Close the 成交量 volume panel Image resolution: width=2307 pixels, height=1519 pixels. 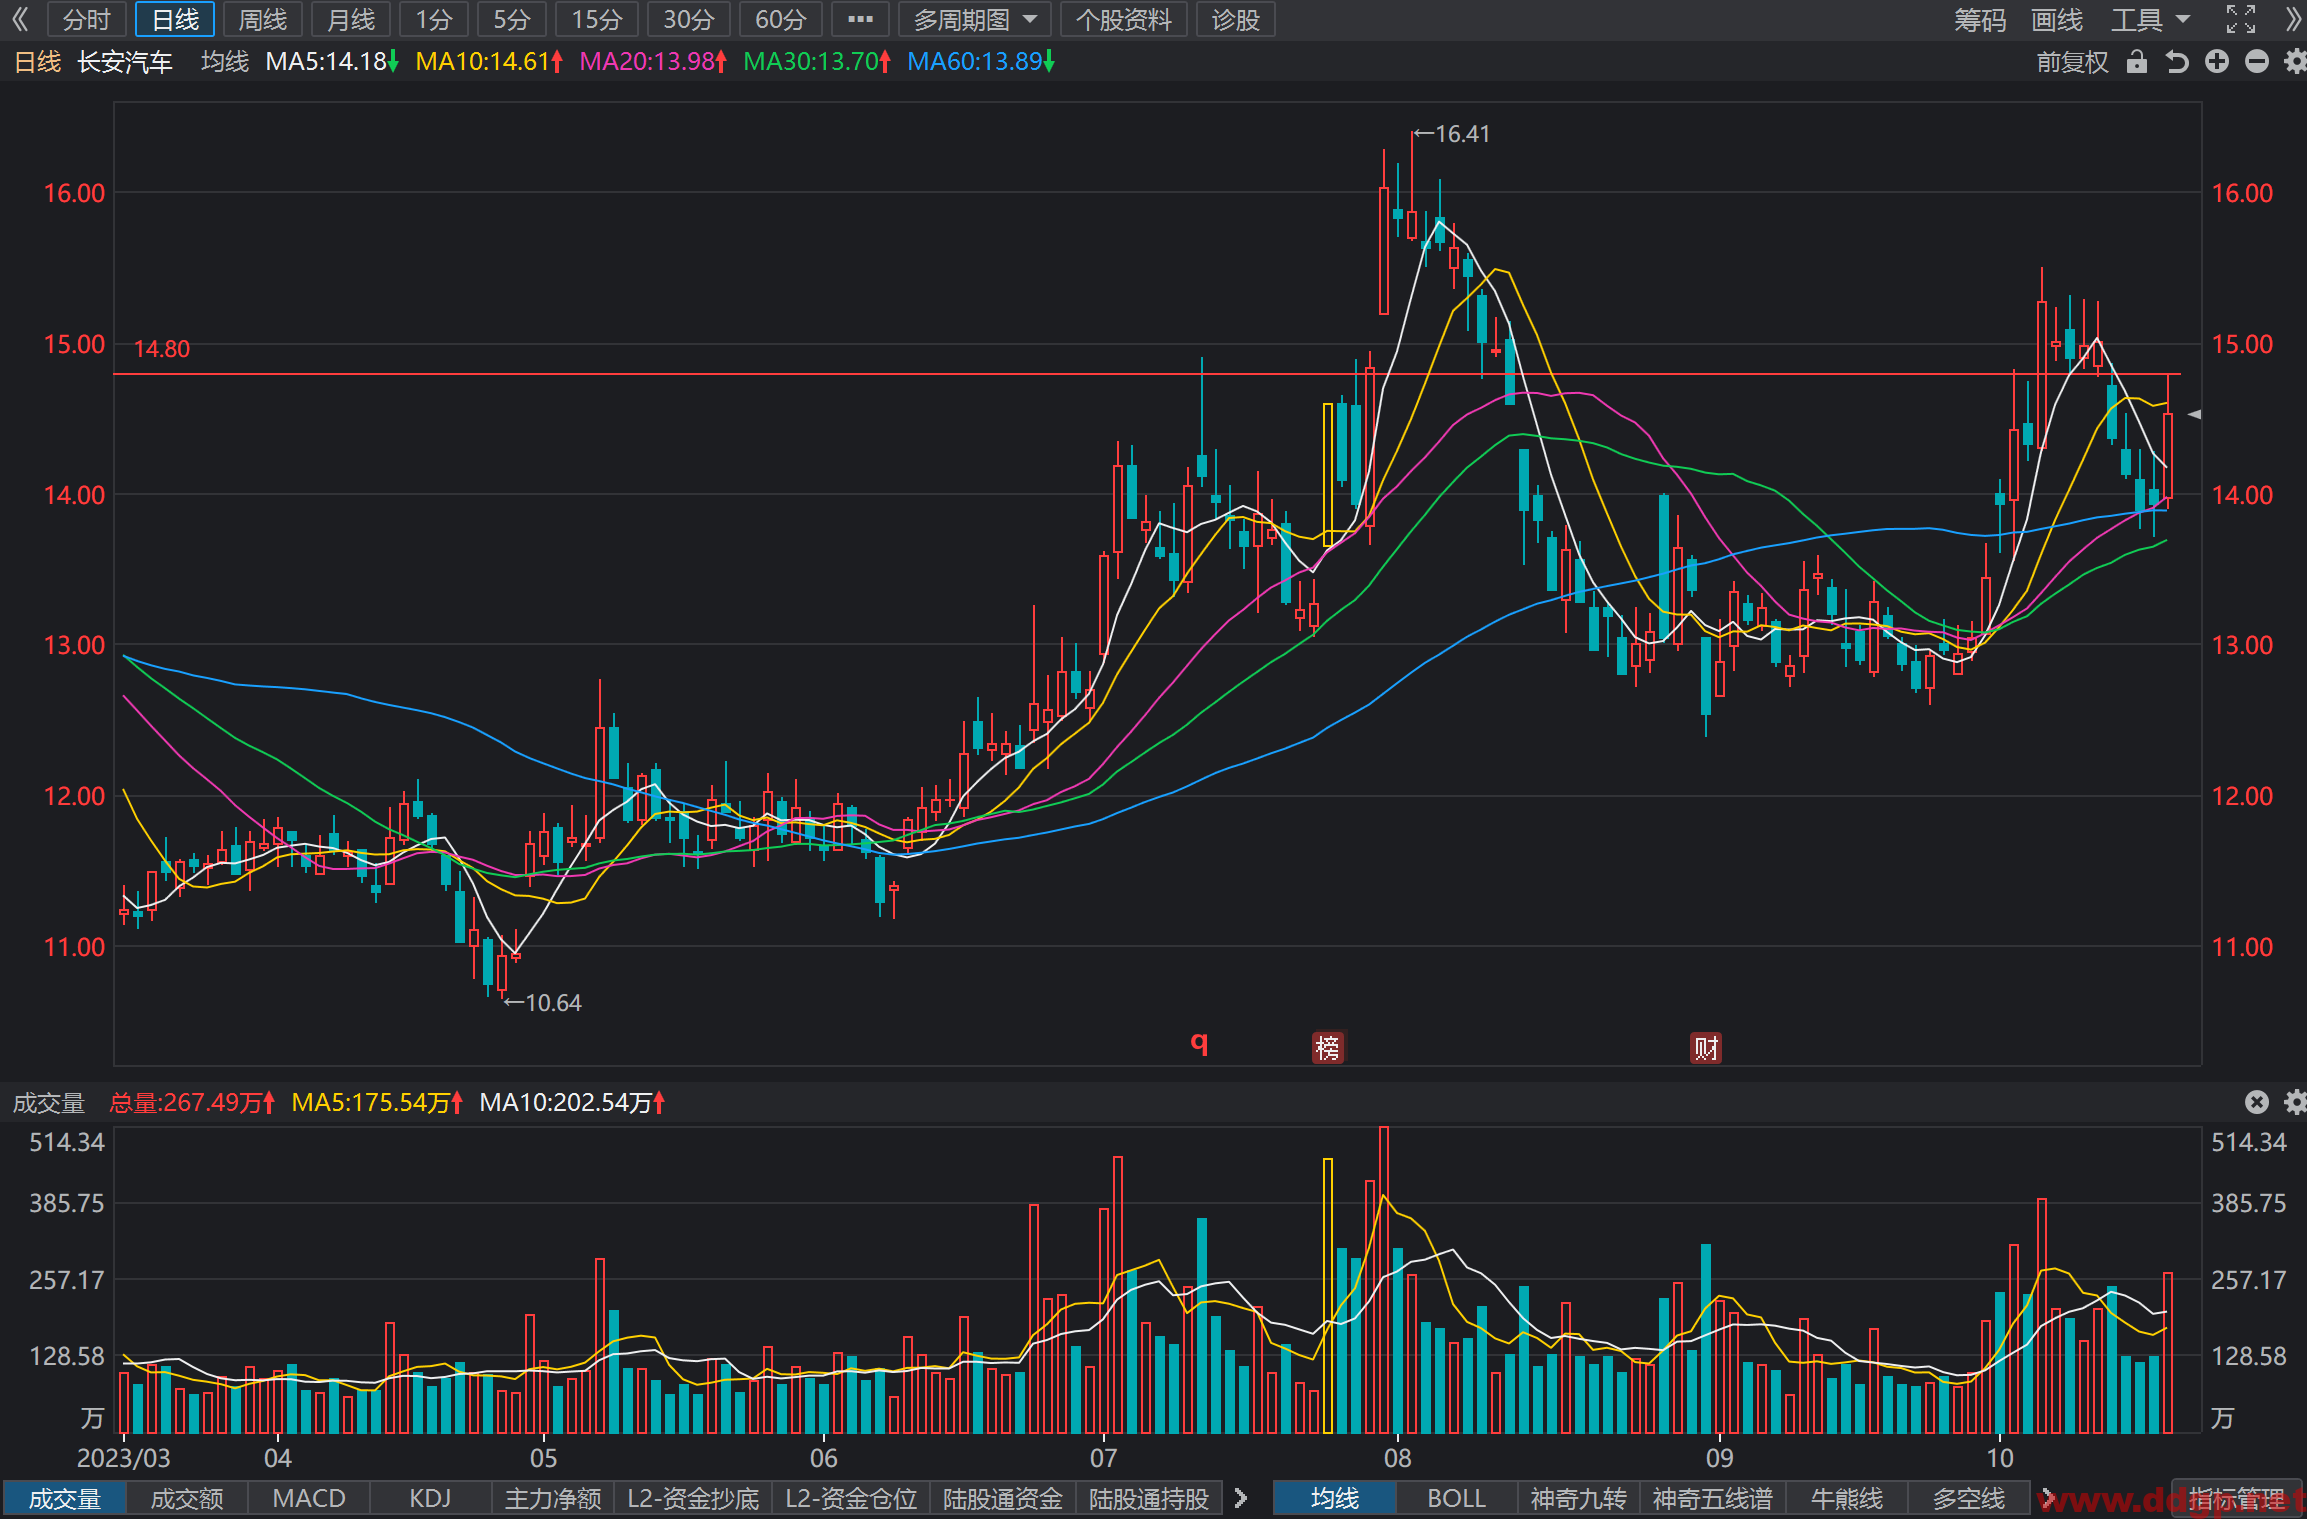(x=2257, y=1102)
